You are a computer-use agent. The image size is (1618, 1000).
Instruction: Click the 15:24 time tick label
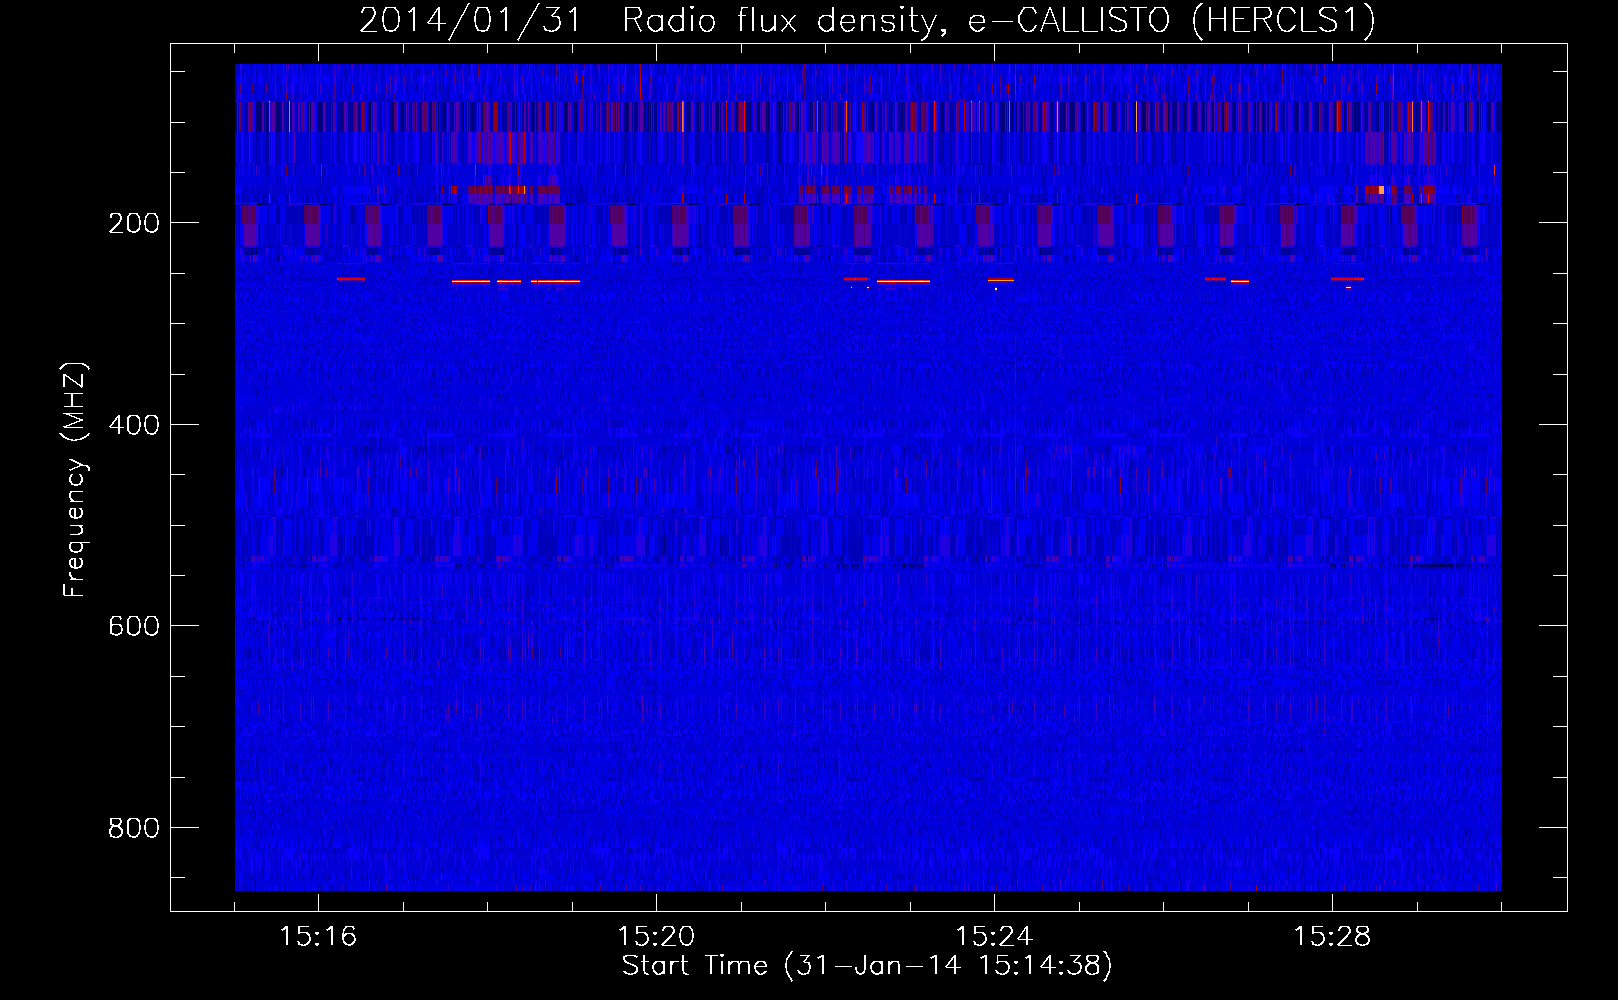pyautogui.click(x=994, y=937)
